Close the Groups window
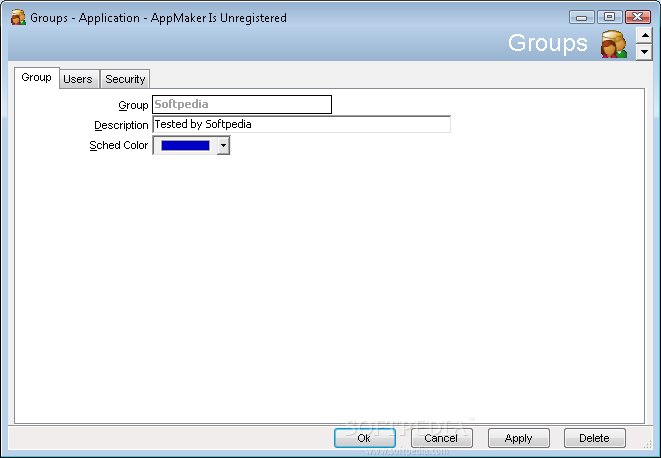The image size is (661, 458). click(638, 17)
